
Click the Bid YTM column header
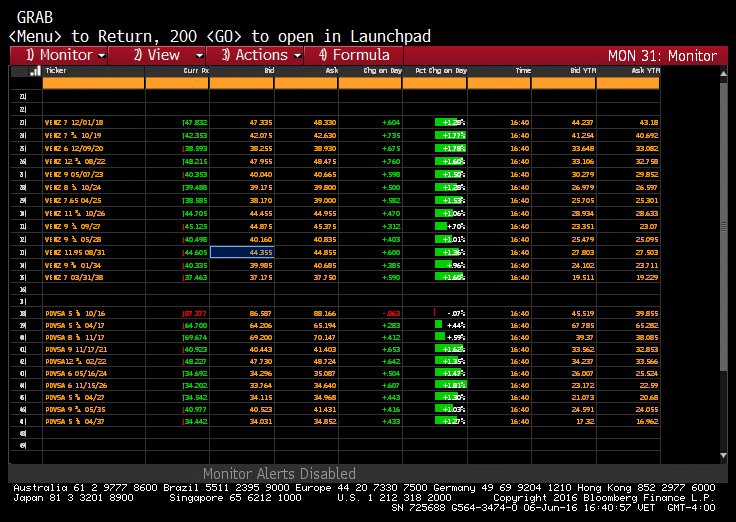click(x=583, y=70)
